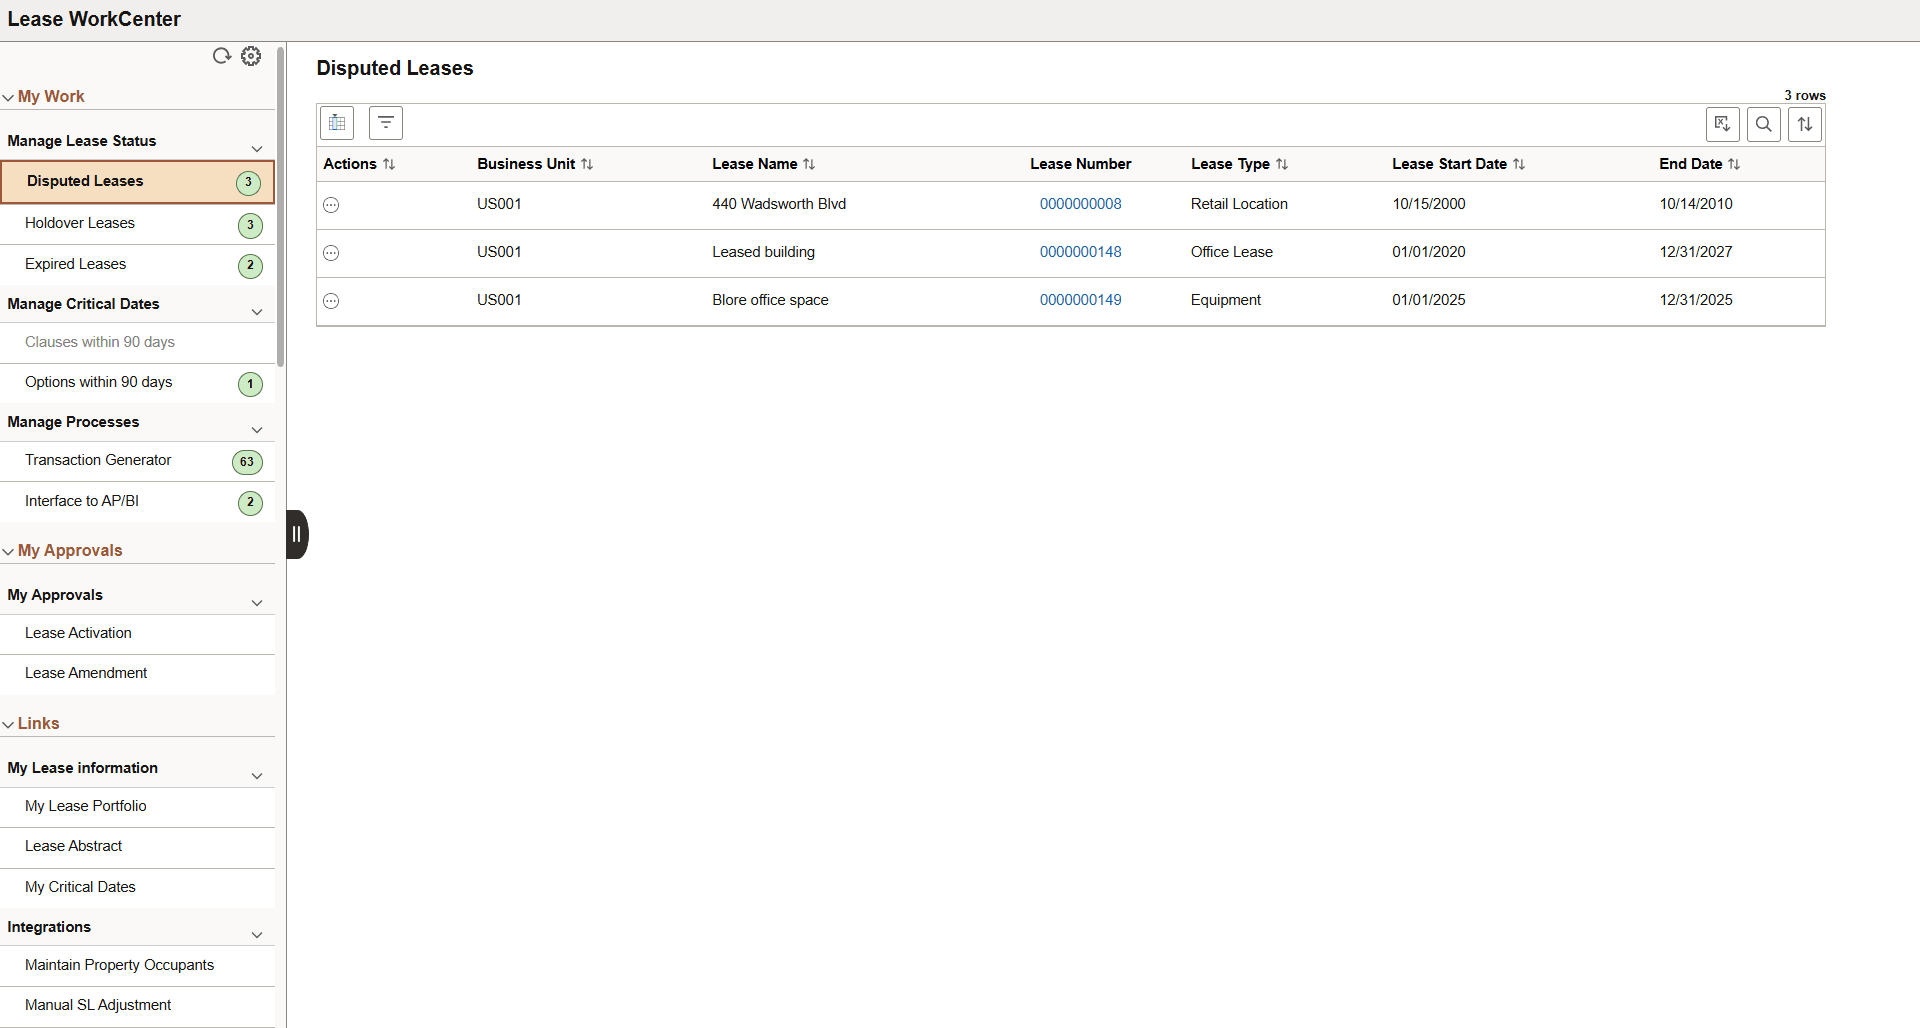Collapse the Manage Lease Status section
Viewport: 1920px width, 1028px height.
pos(257,147)
